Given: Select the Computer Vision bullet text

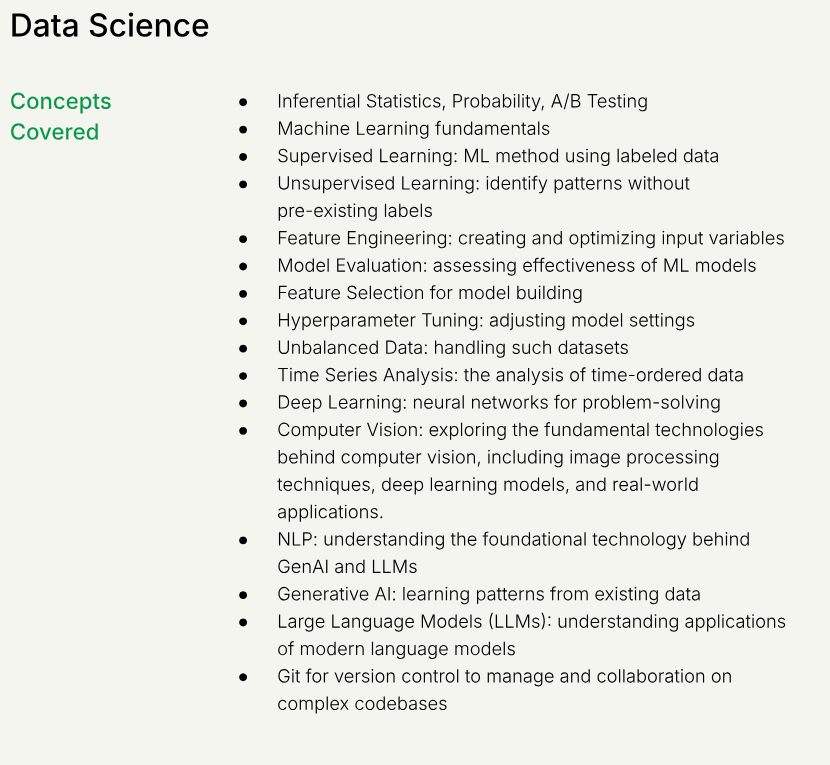Looking at the screenshot, I should [520, 470].
